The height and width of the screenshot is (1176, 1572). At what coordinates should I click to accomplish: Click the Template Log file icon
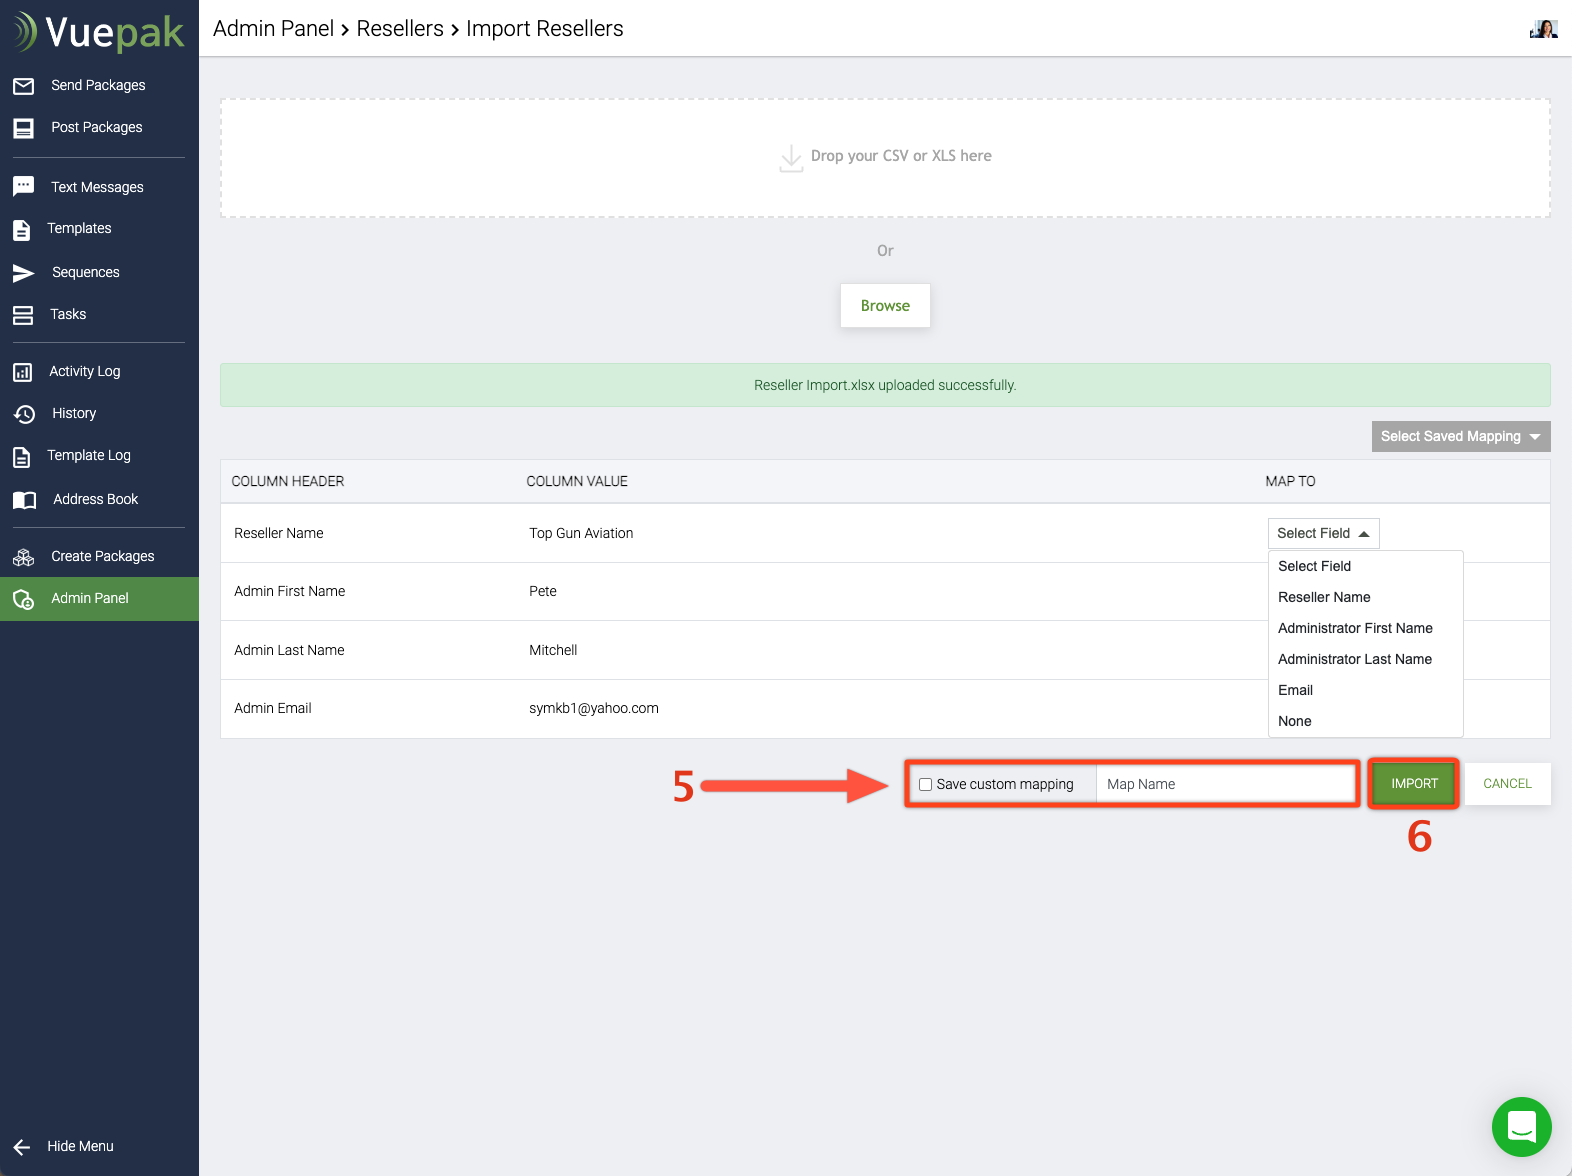click(x=22, y=457)
